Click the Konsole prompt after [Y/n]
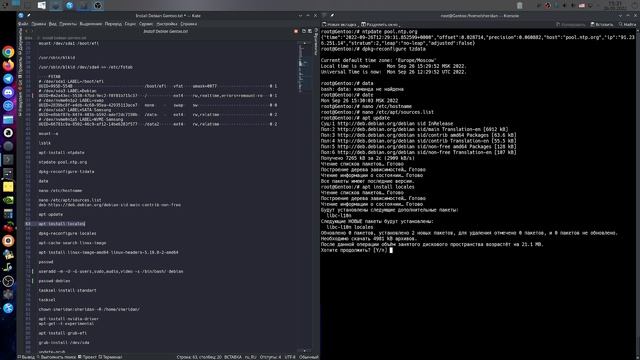 point(391,250)
